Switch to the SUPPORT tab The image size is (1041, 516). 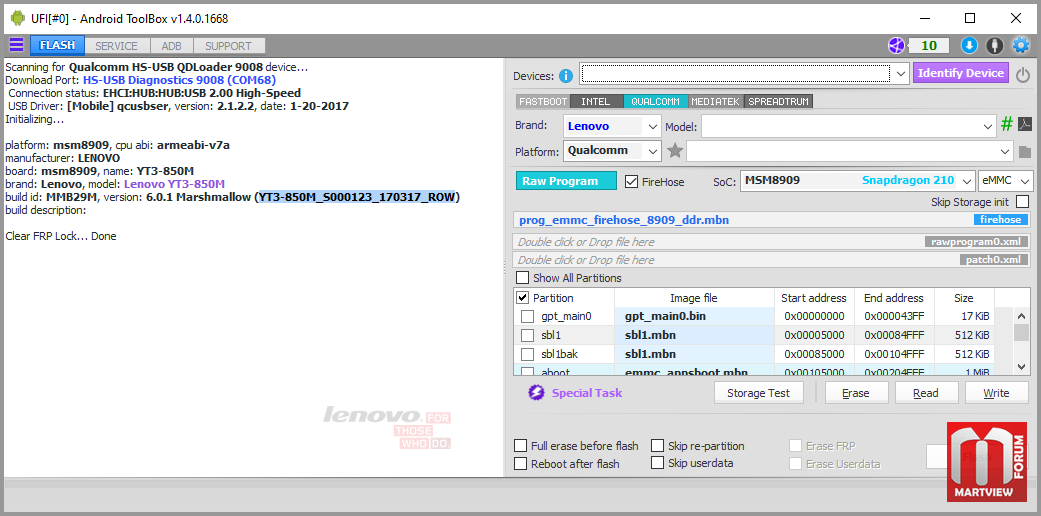tap(228, 46)
